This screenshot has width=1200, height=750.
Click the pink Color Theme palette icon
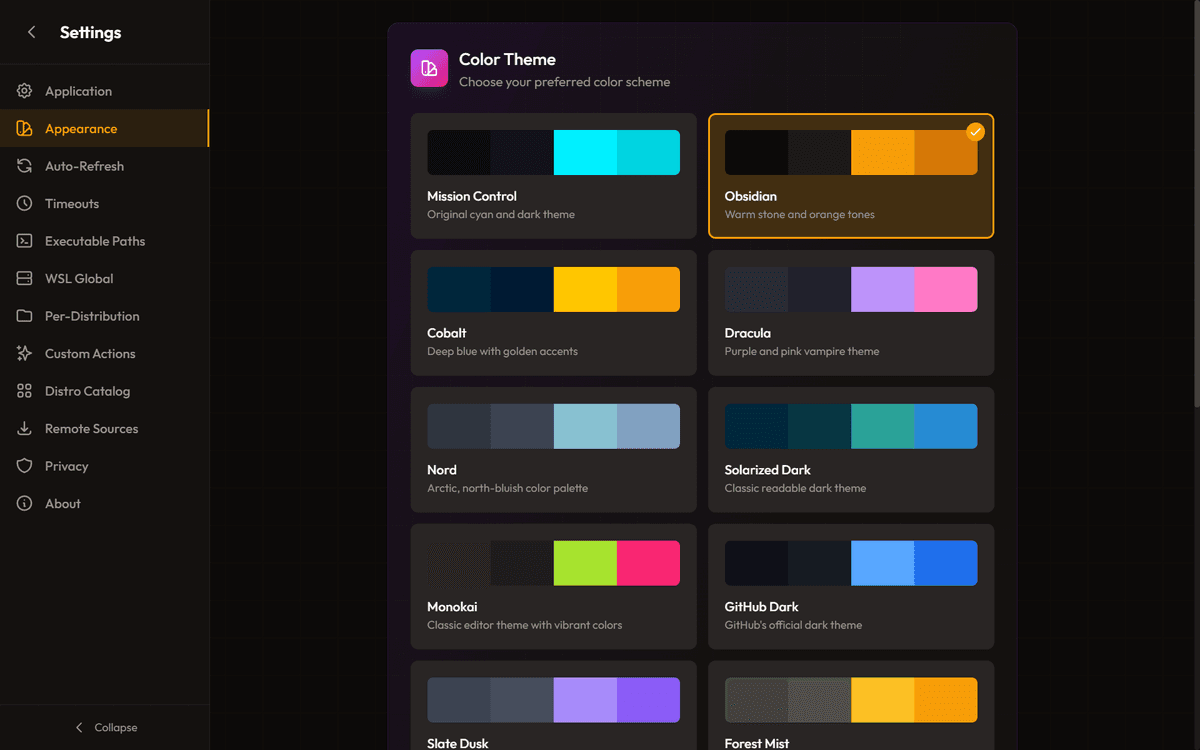coord(429,68)
